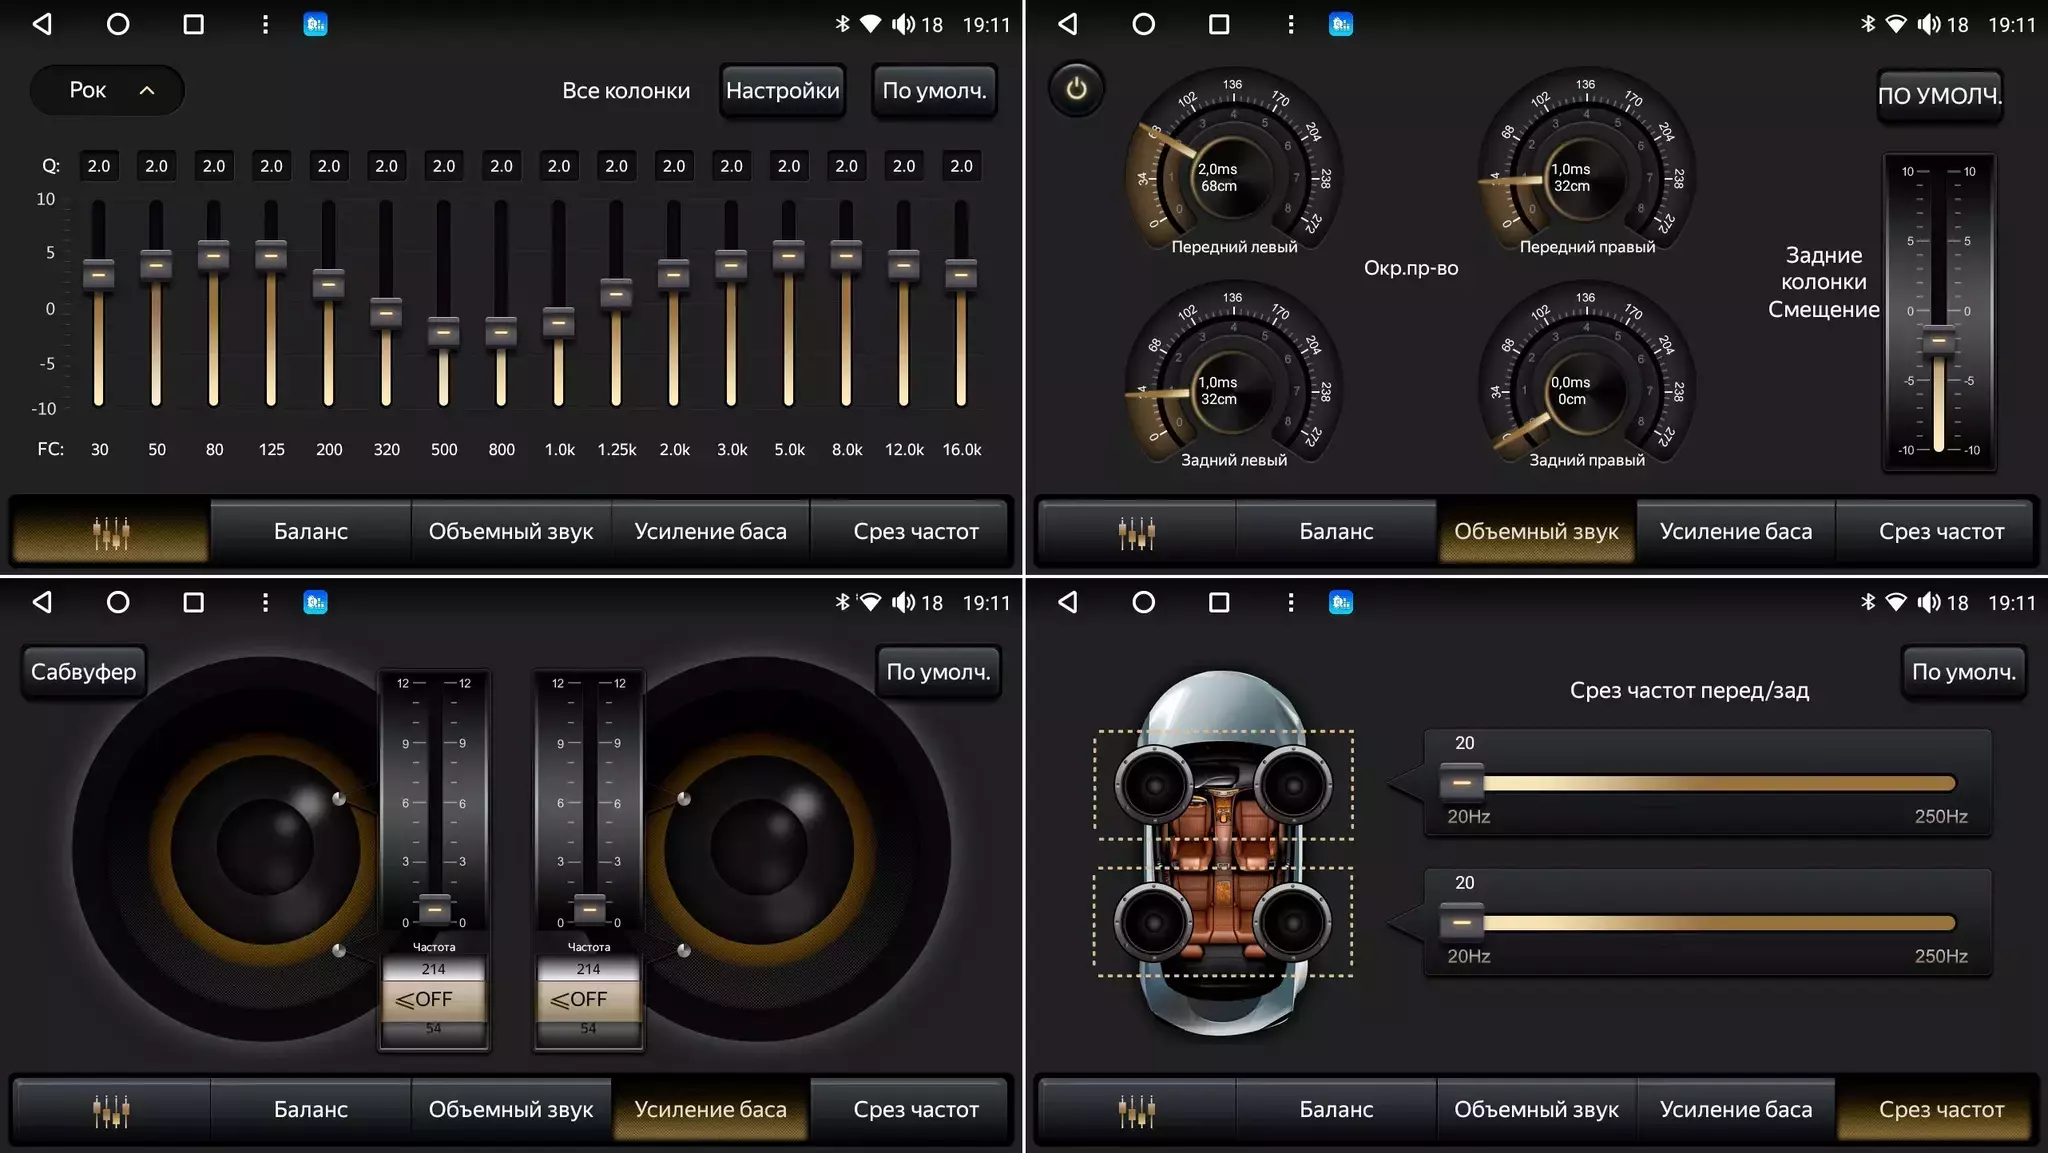2048x1153 pixels.
Task: Toggle OFF switch under left subwoofer slider
Action: (x=433, y=999)
